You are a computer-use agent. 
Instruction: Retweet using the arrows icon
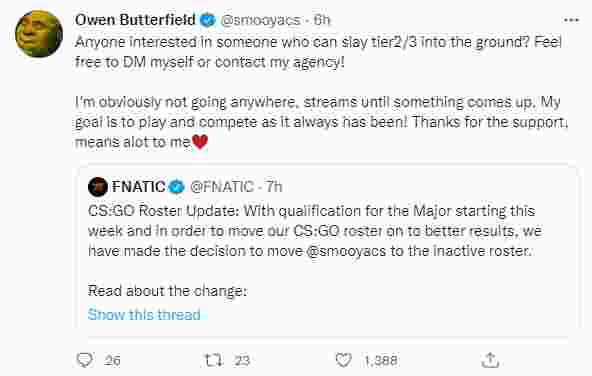214,360
